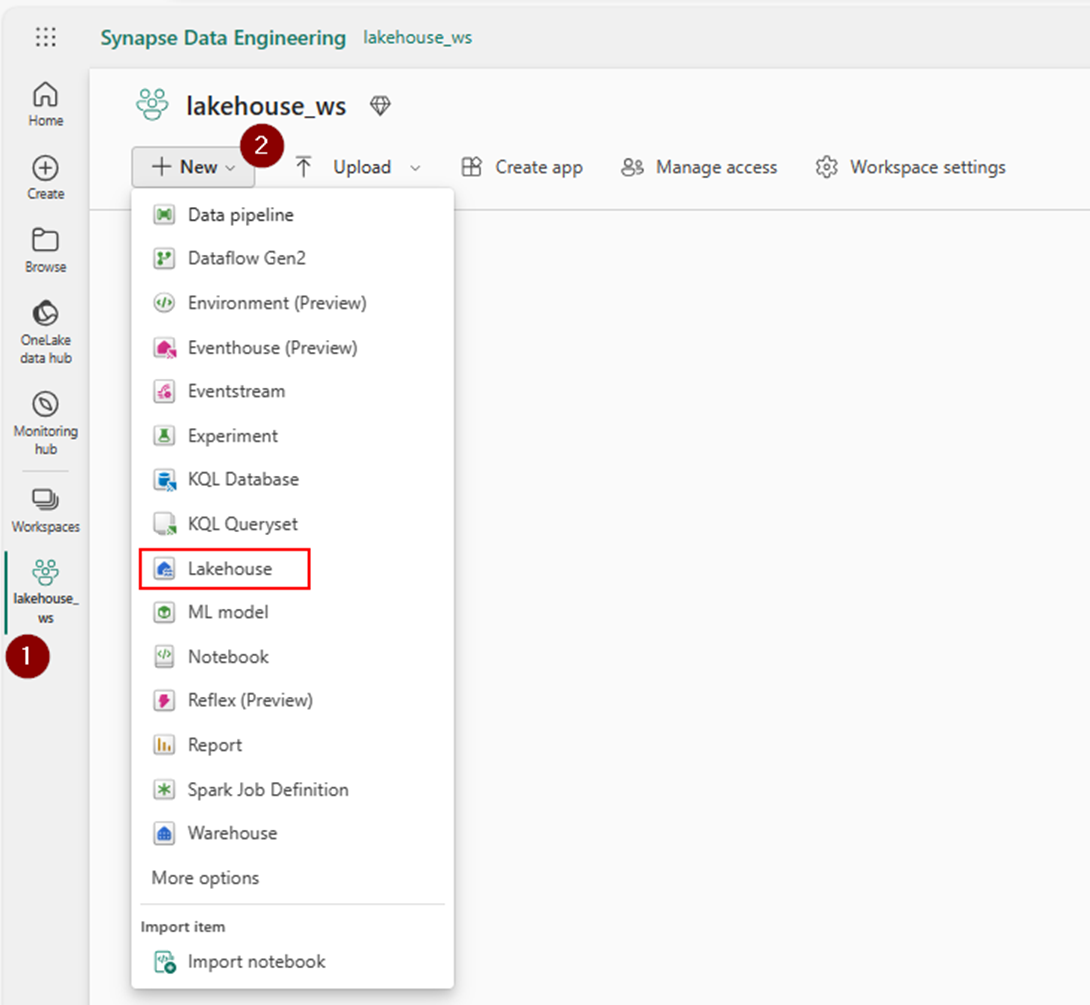Image resolution: width=1090 pixels, height=1005 pixels.
Task: Click the Spark Job Definition icon
Action: click(x=164, y=790)
